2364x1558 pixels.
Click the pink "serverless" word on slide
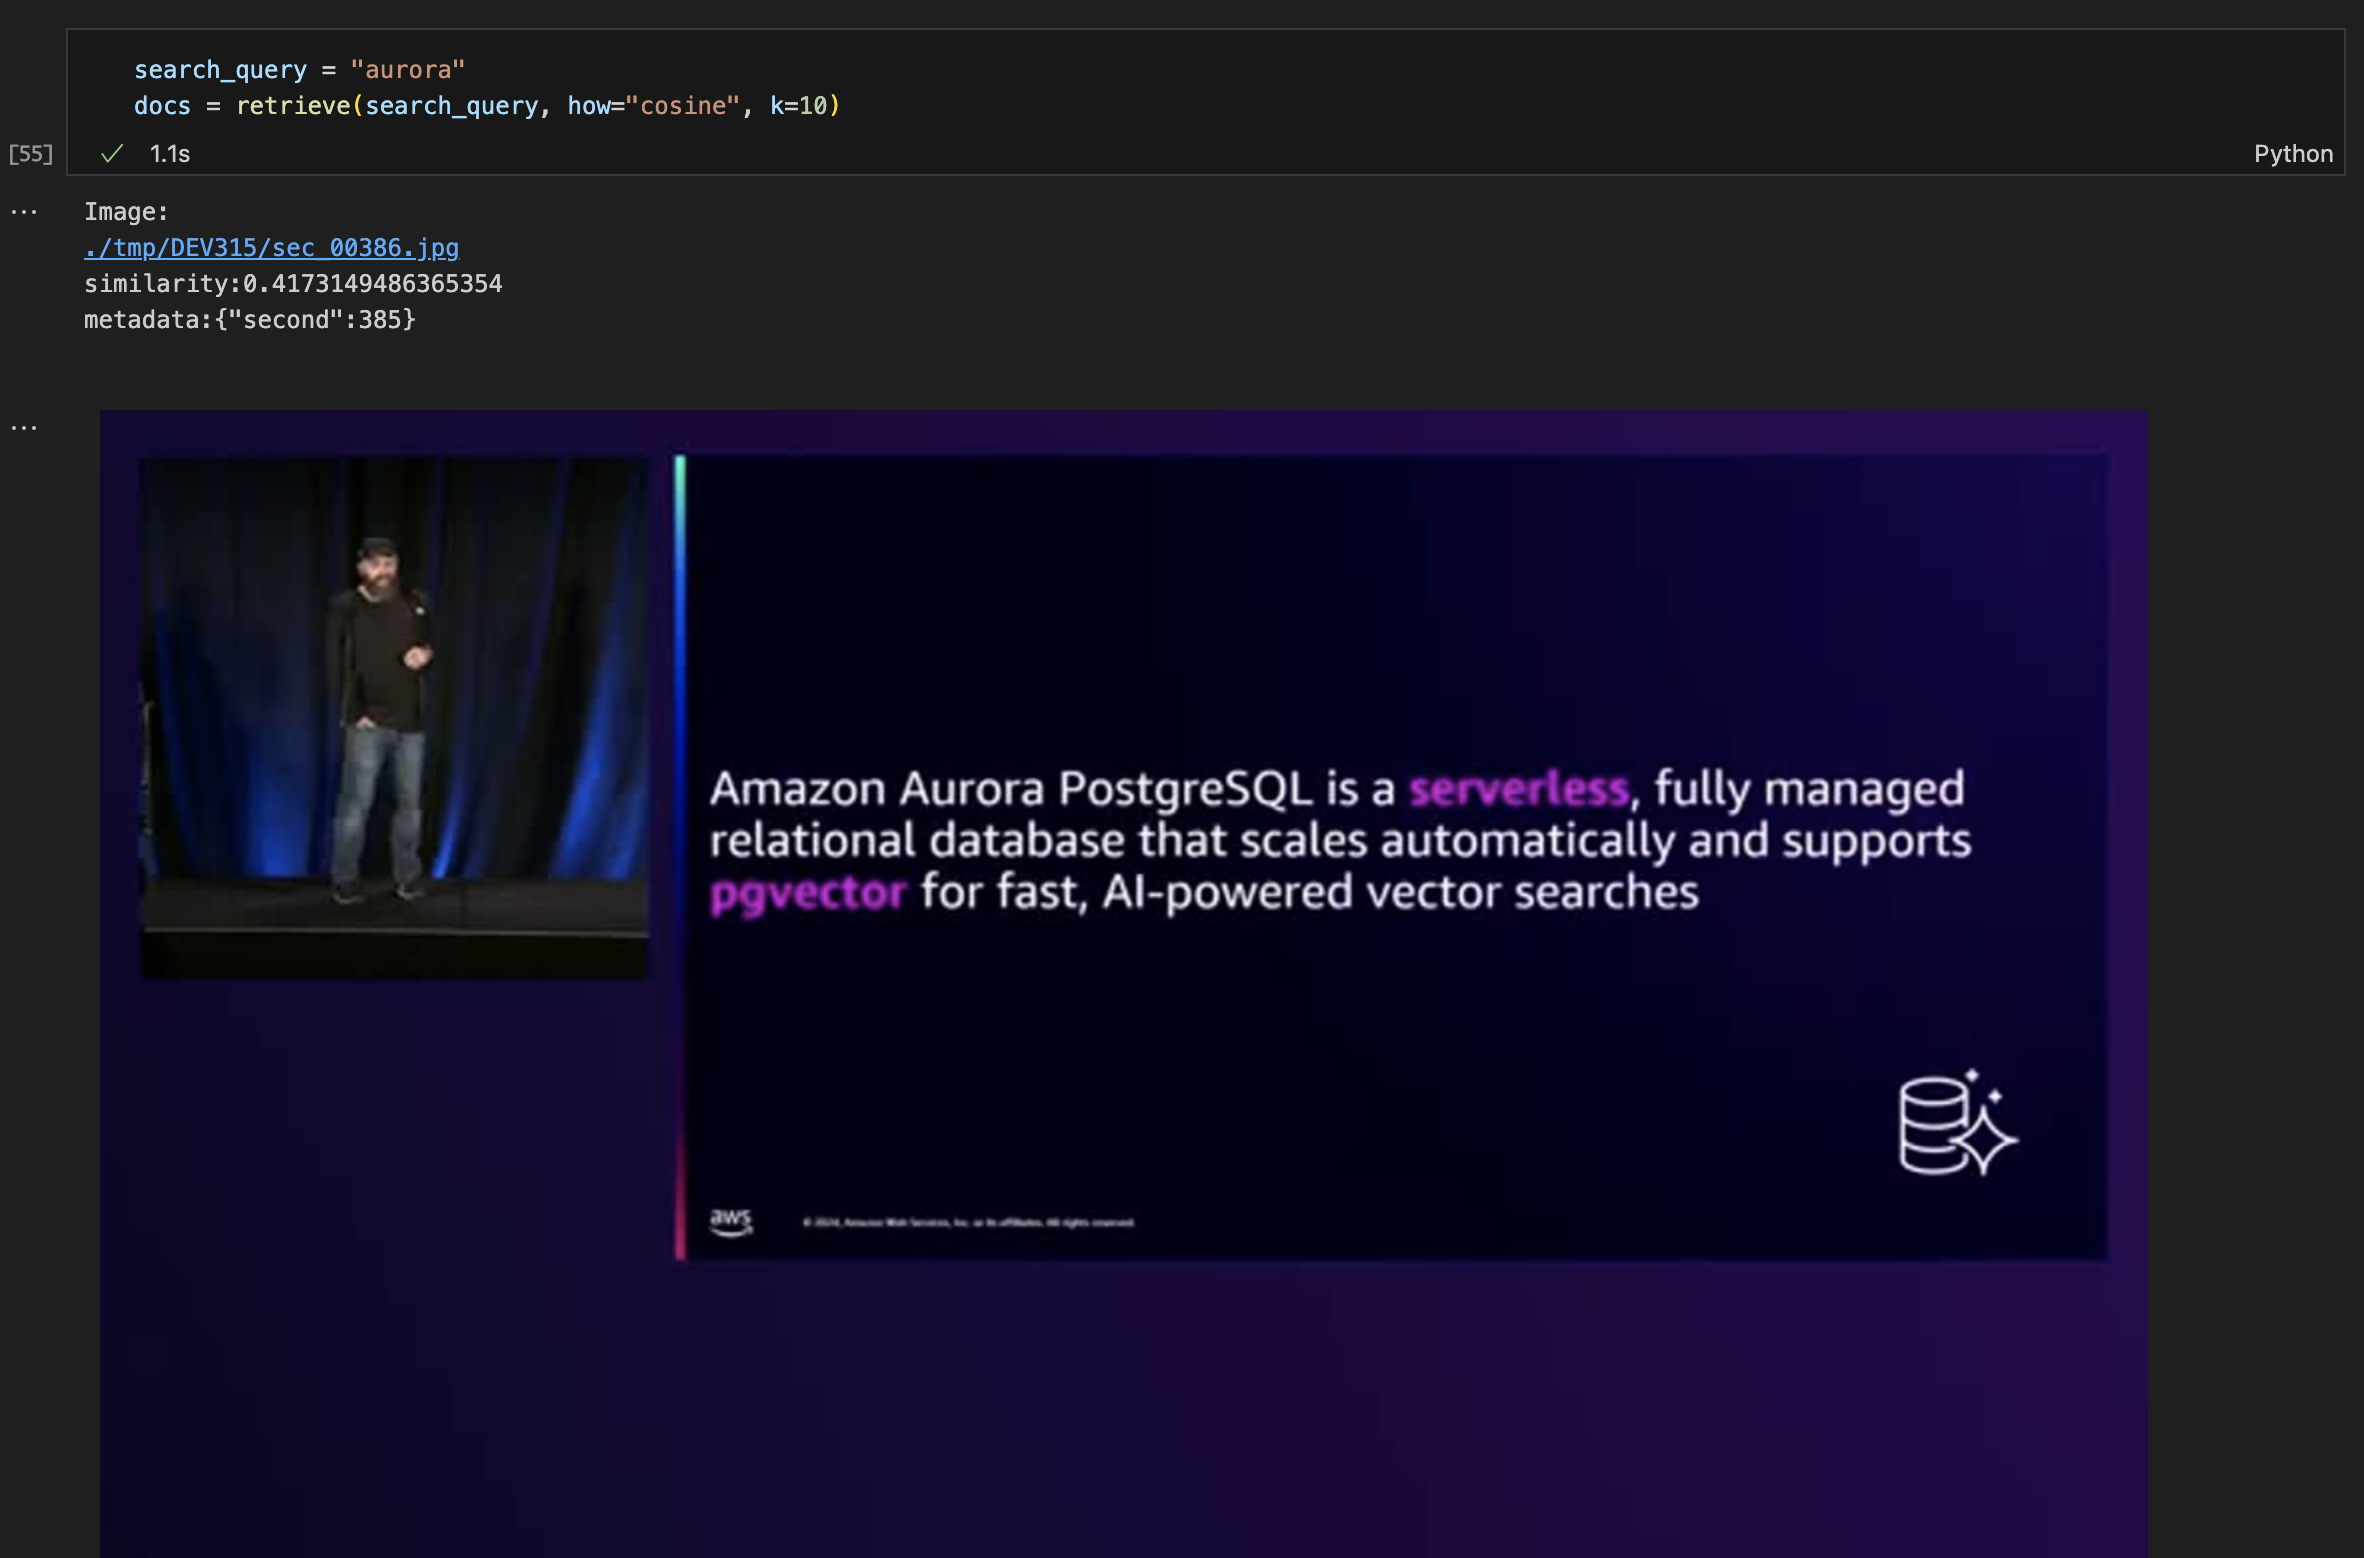click(x=1518, y=789)
